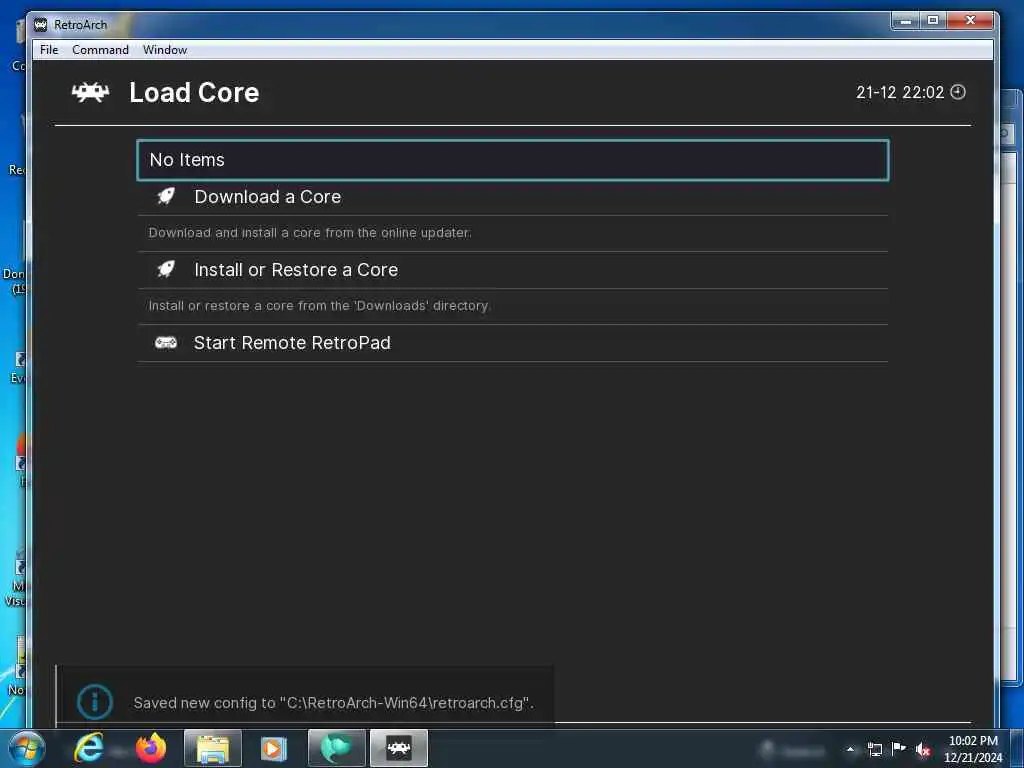
Task: Show hidden system tray icons
Action: tap(850, 750)
